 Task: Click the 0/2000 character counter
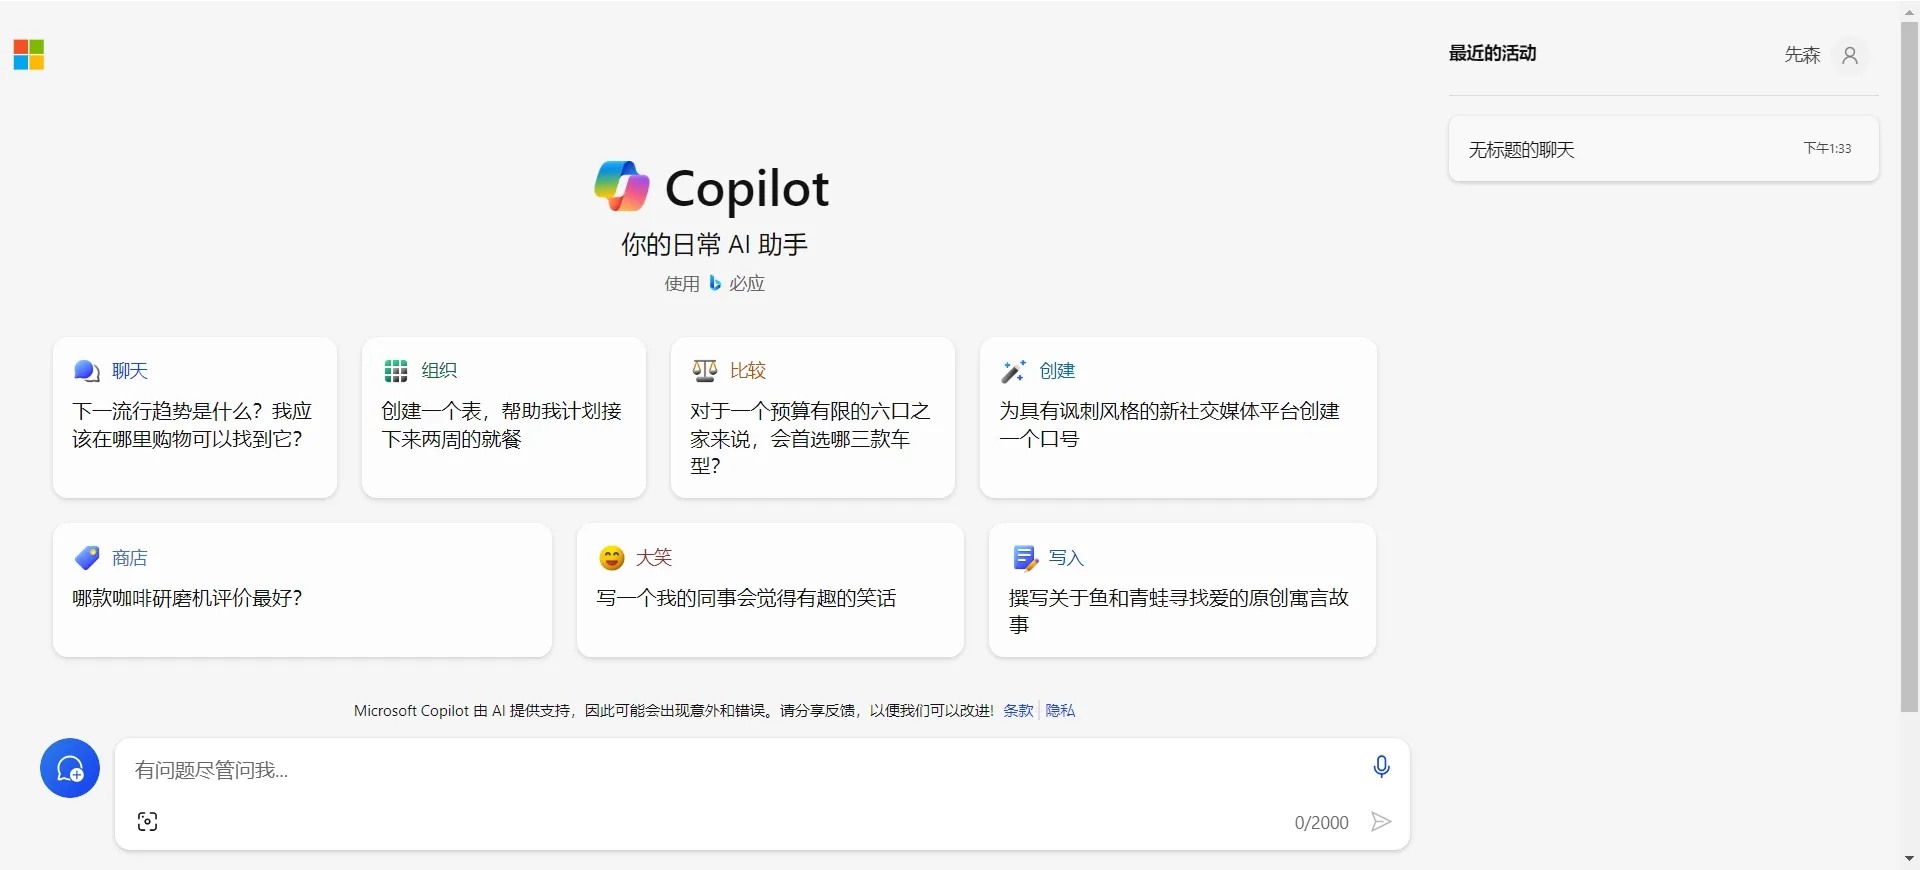click(1321, 823)
